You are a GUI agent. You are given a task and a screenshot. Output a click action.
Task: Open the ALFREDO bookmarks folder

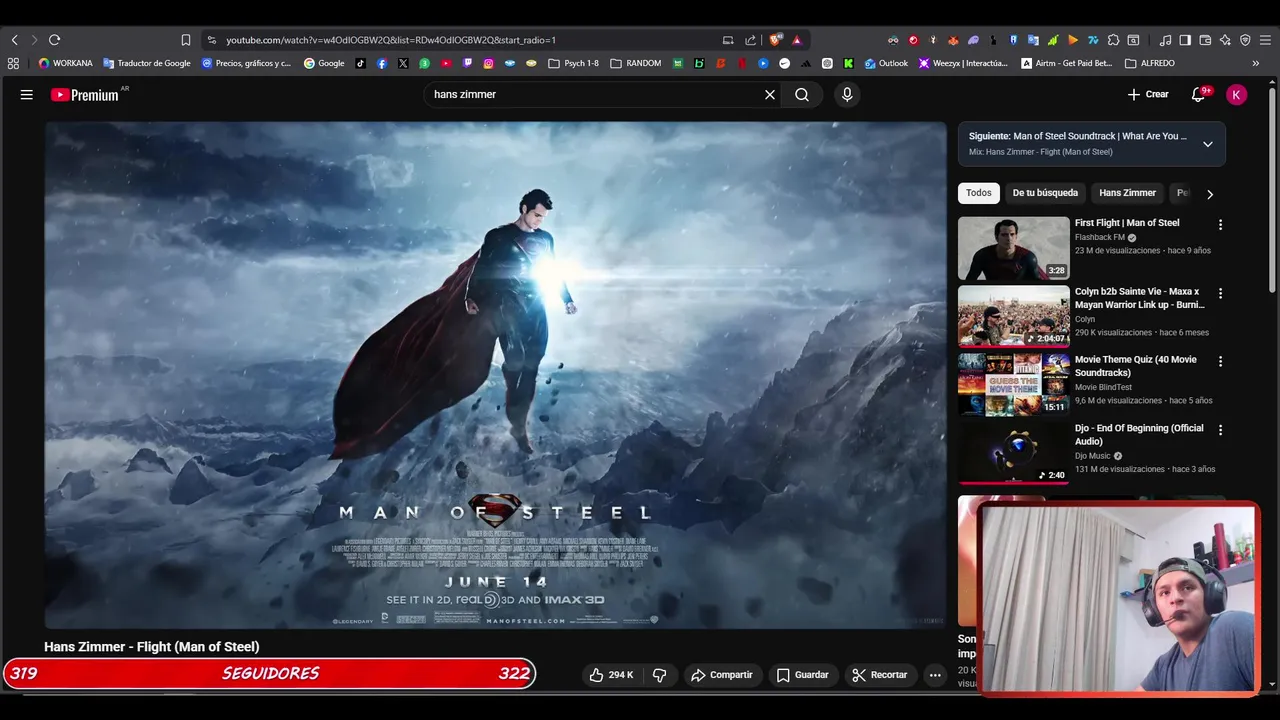tap(1150, 63)
